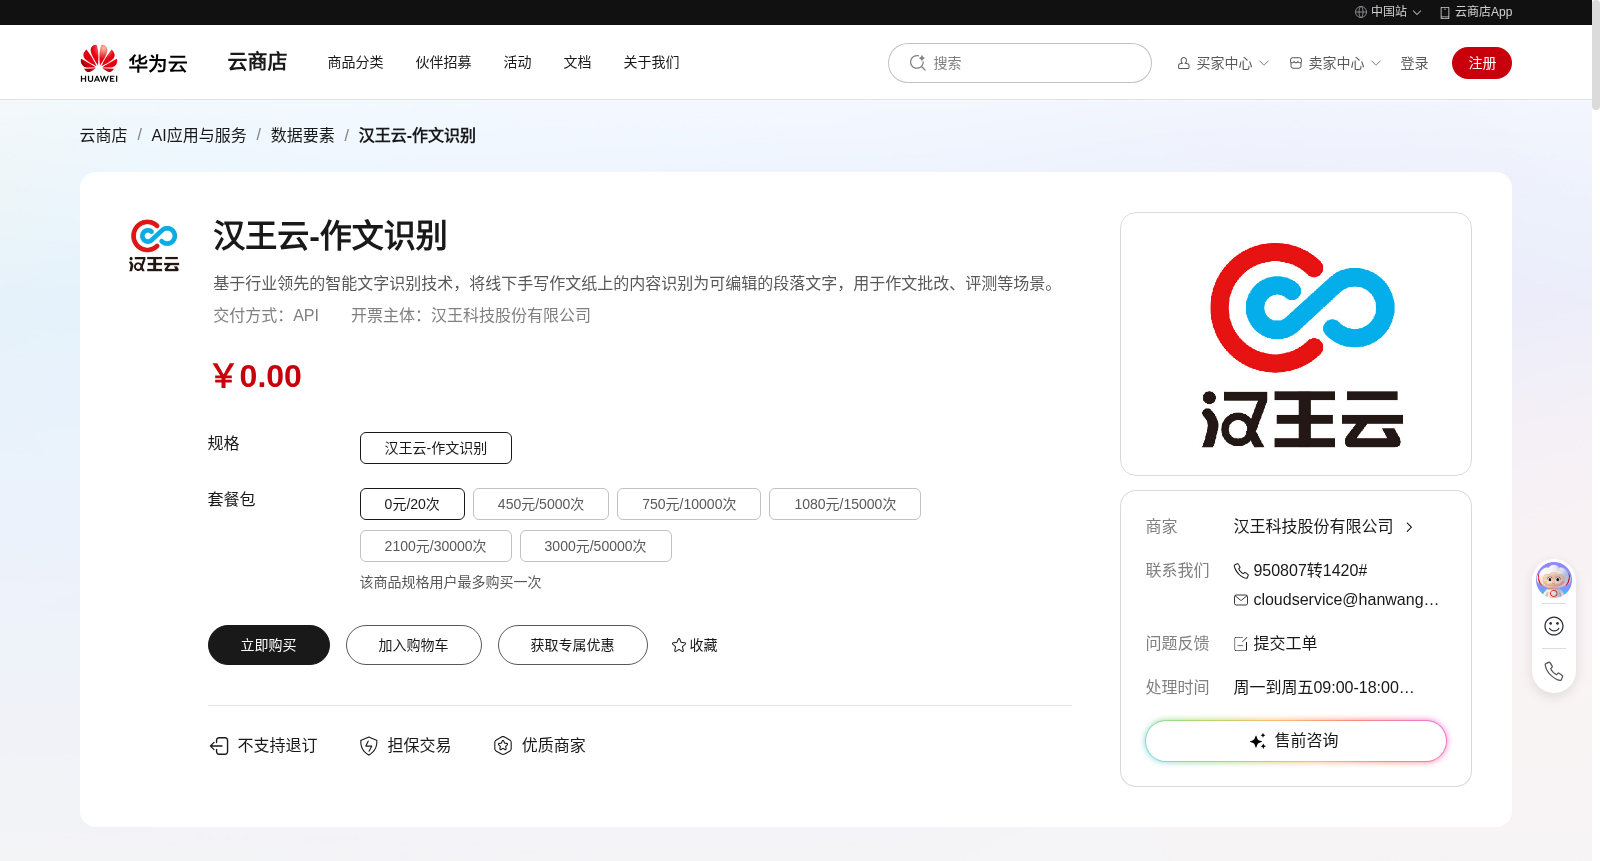Click the Hanwang Cloud small logo

coord(154,246)
